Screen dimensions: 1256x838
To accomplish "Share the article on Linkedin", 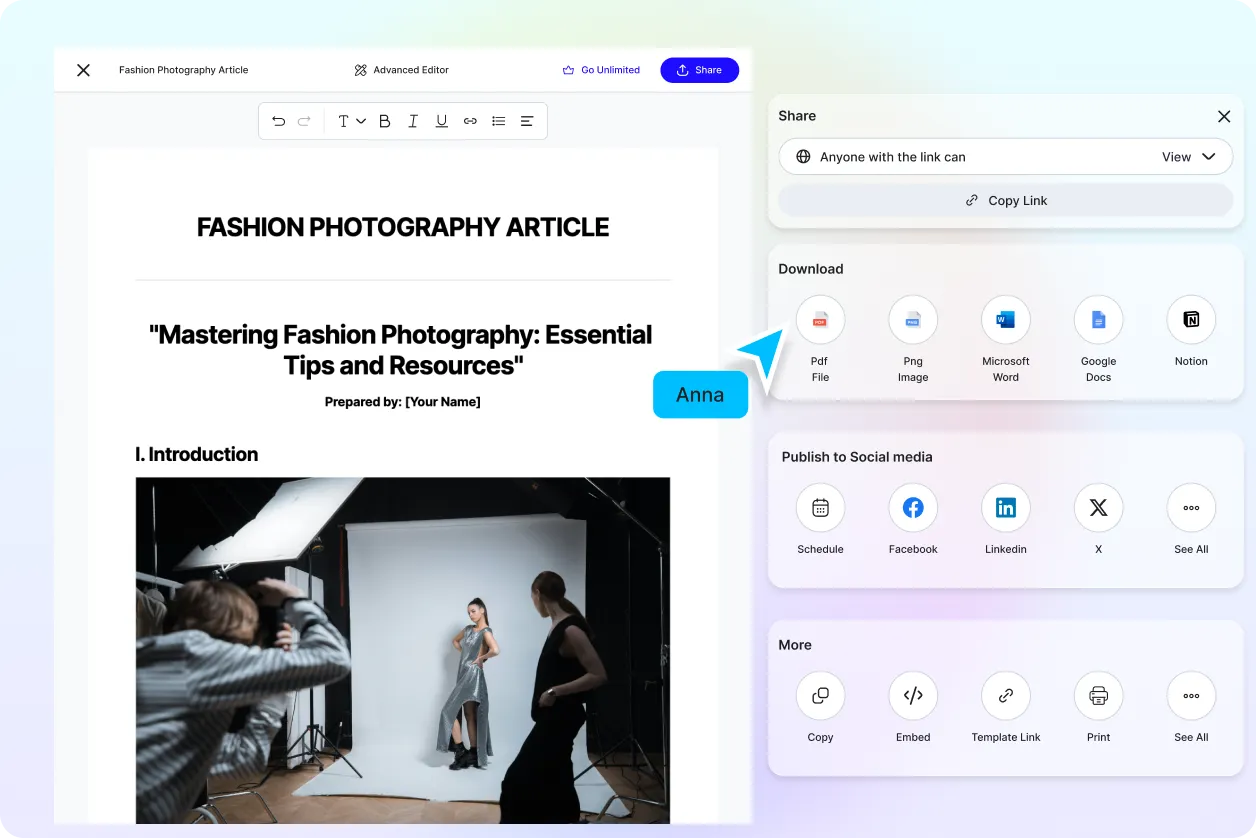I will 1006,508.
